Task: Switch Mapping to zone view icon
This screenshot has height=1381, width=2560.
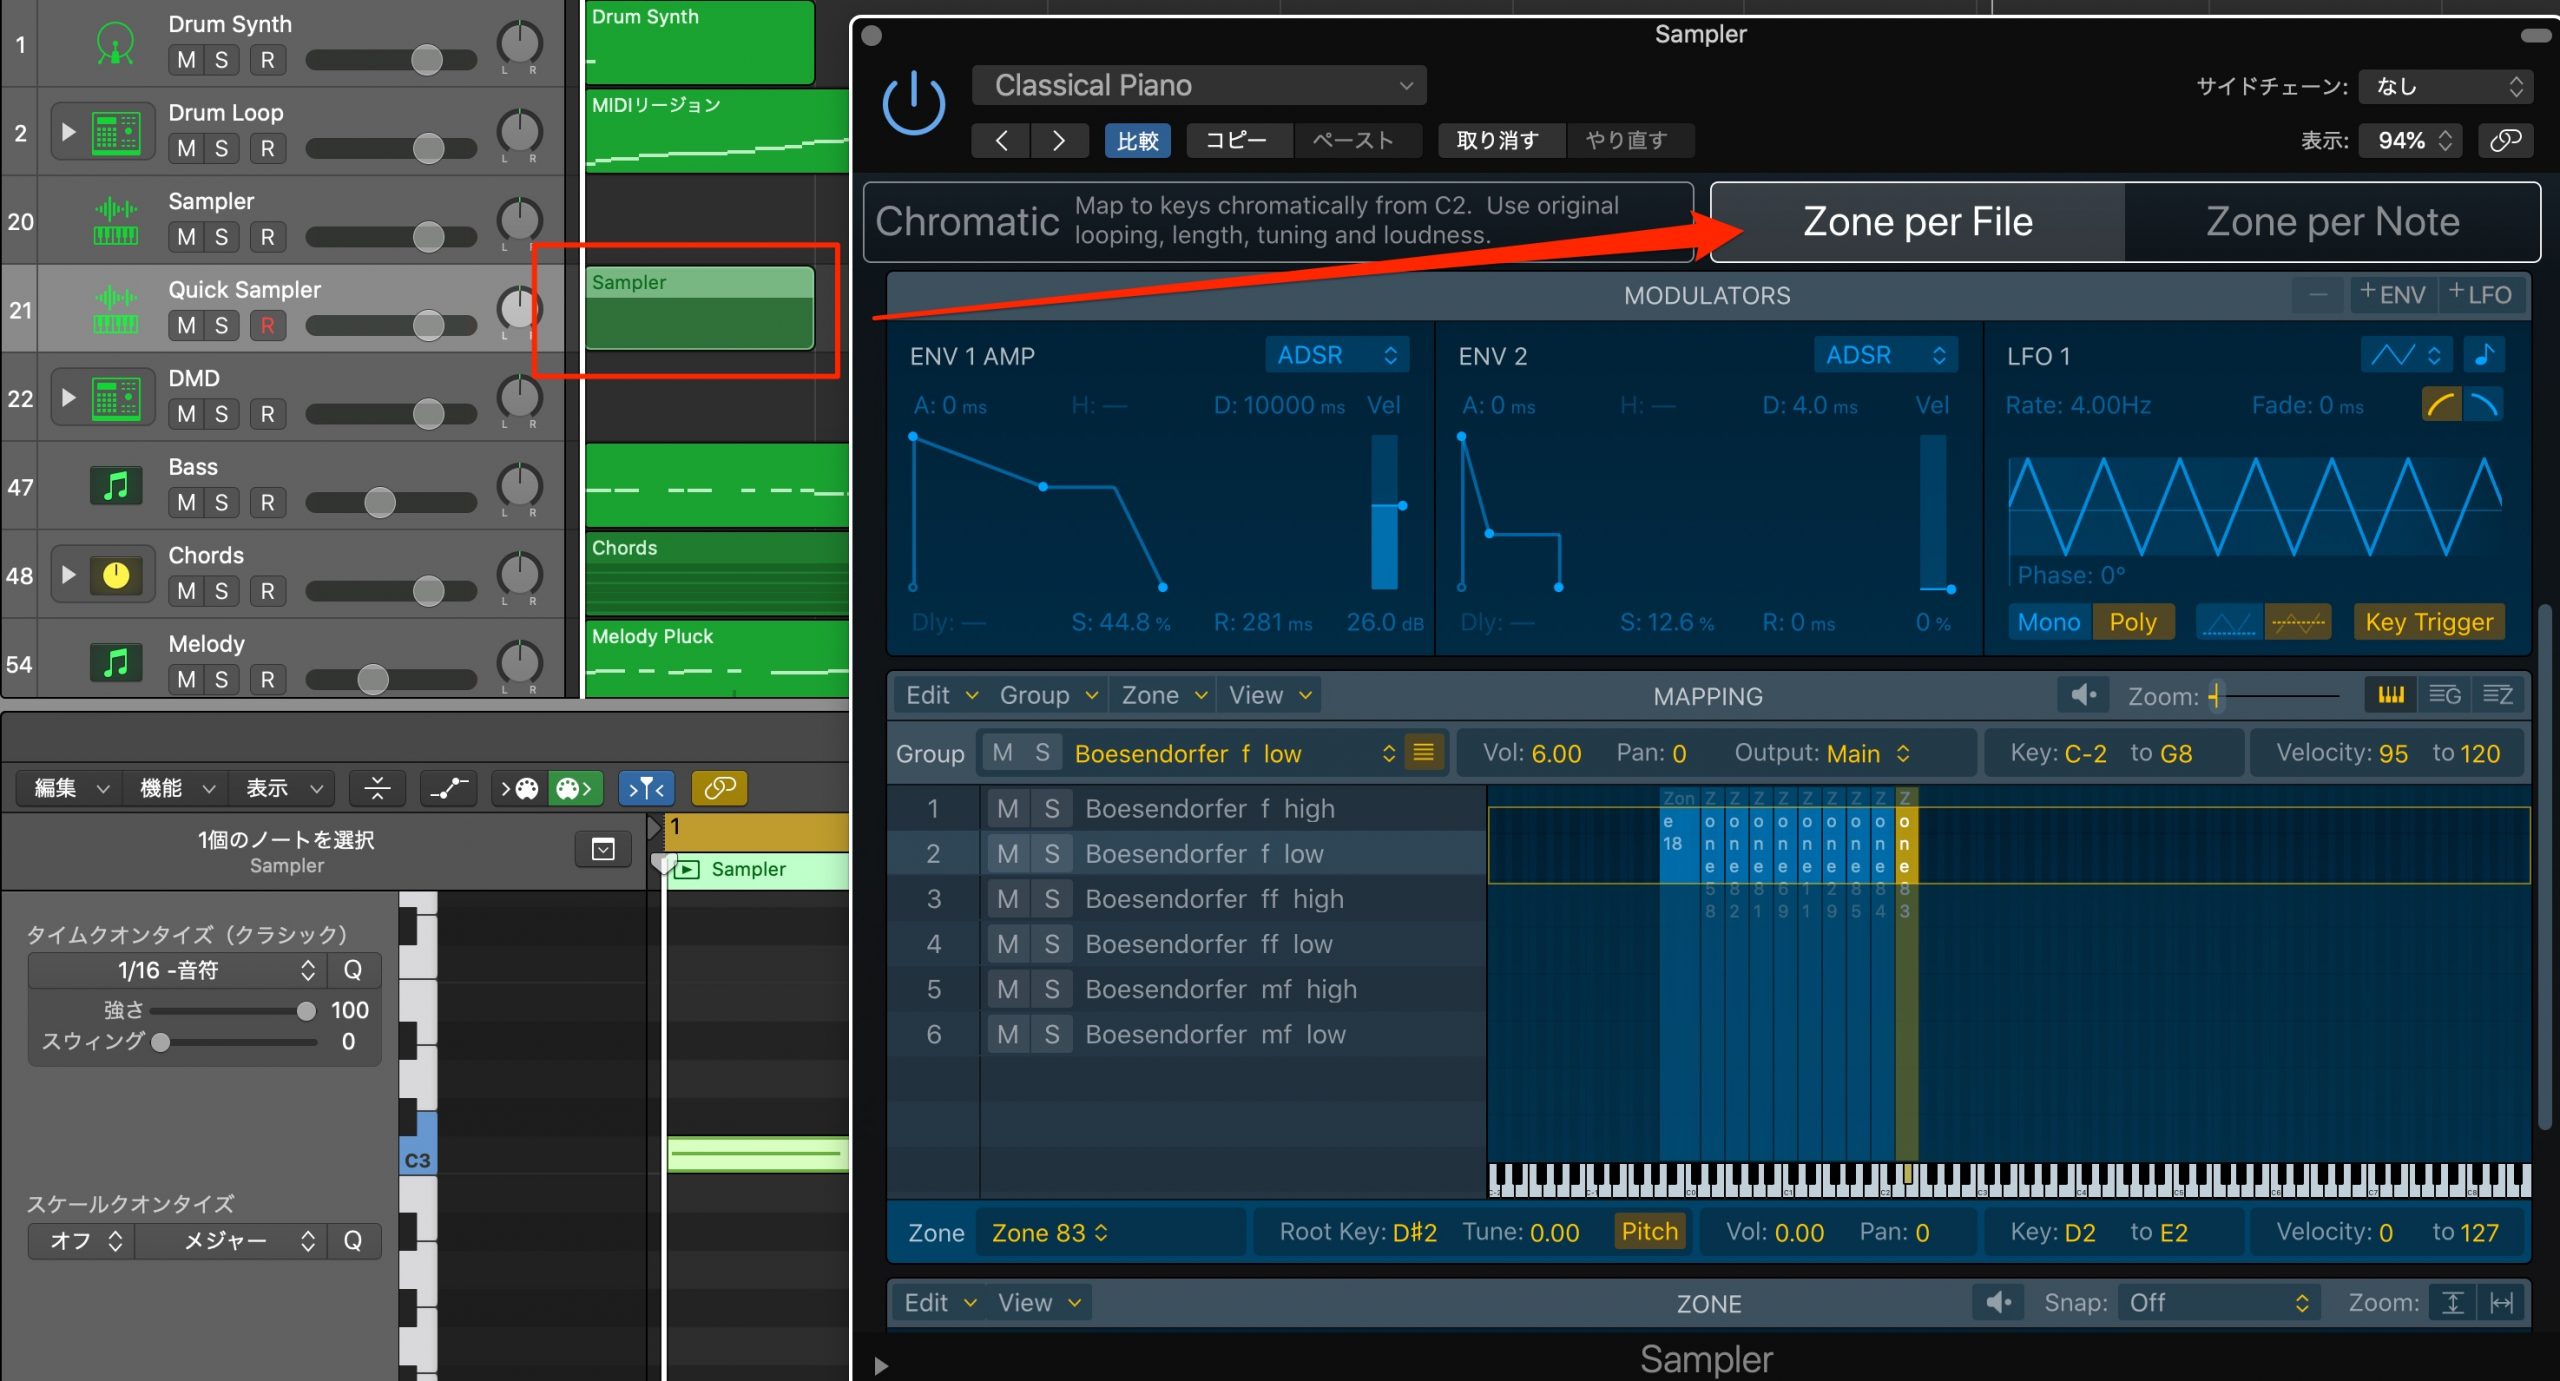Action: coord(2497,695)
